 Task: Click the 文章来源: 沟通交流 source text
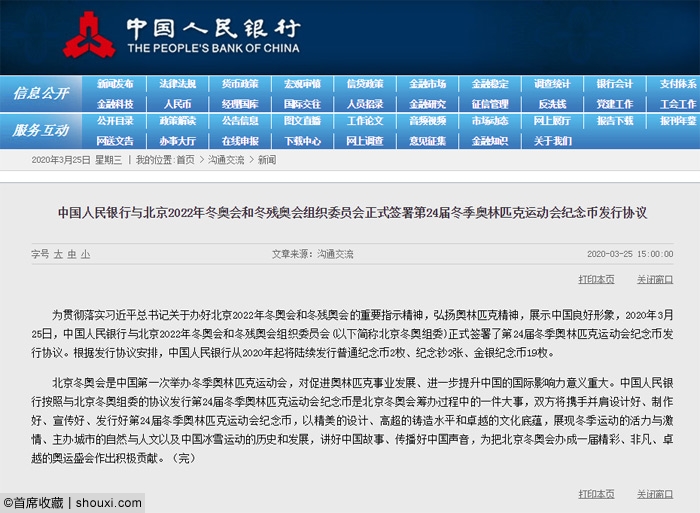coord(312,254)
